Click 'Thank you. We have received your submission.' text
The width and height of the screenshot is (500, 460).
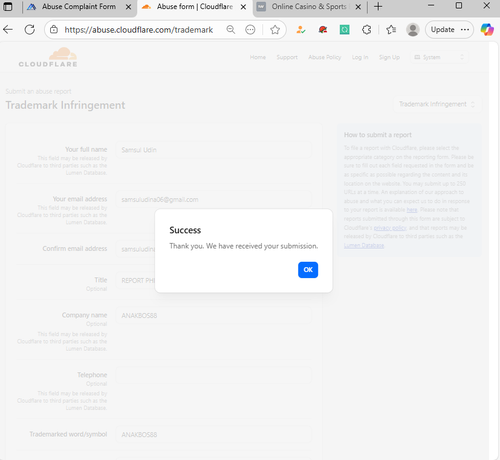pyautogui.click(x=244, y=246)
